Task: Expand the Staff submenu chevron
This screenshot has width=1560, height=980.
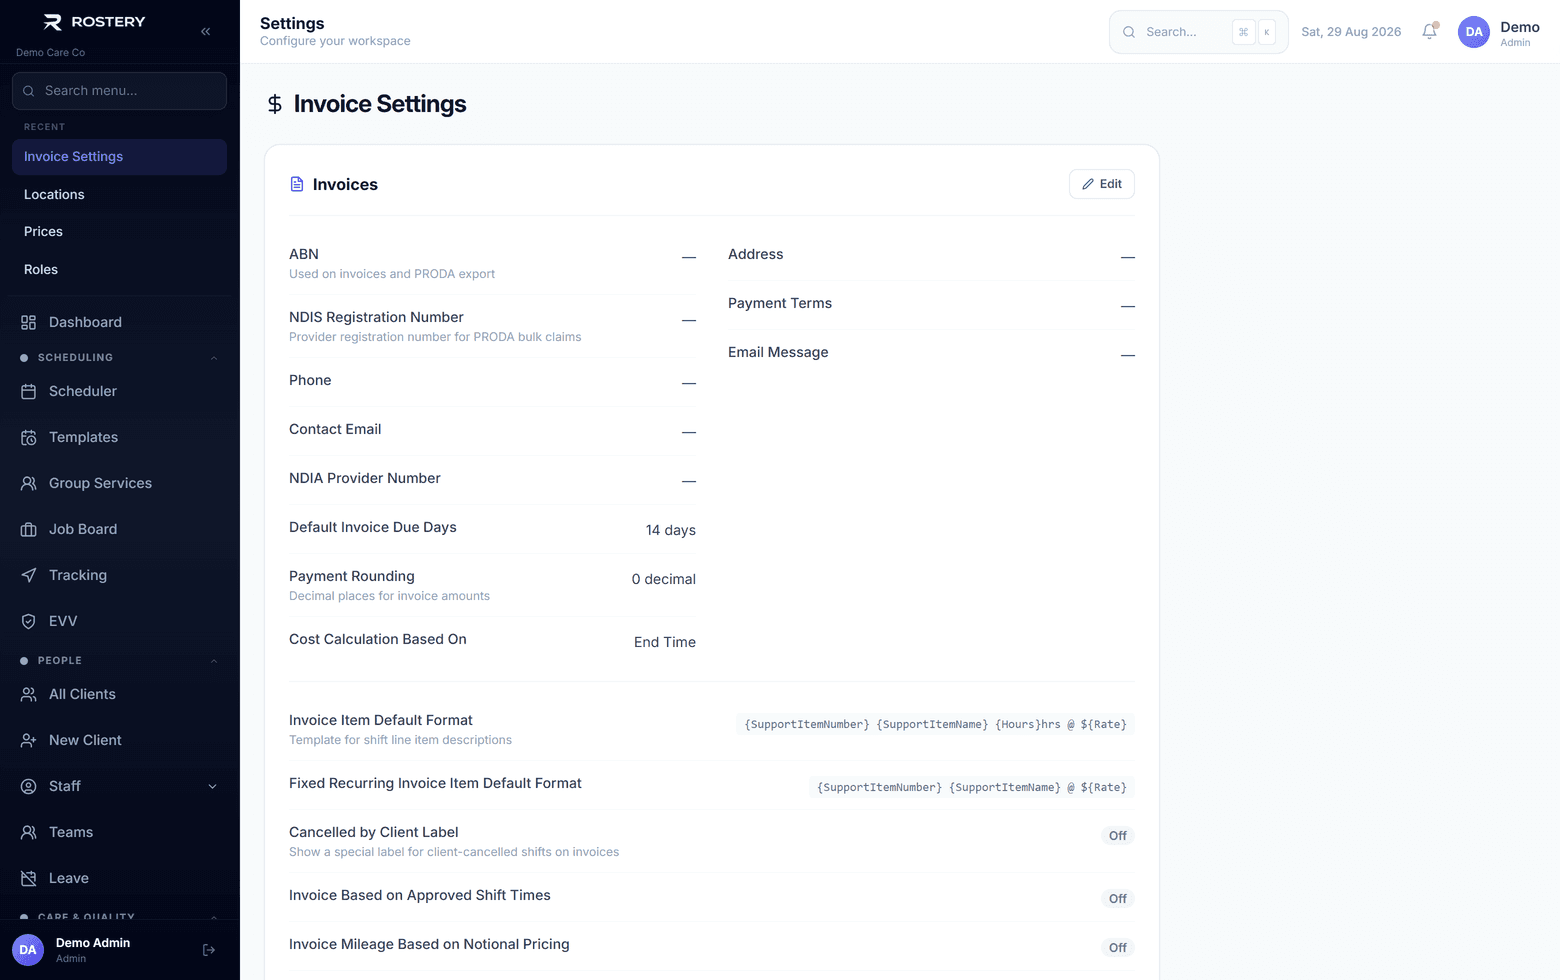Action: pyautogui.click(x=212, y=786)
